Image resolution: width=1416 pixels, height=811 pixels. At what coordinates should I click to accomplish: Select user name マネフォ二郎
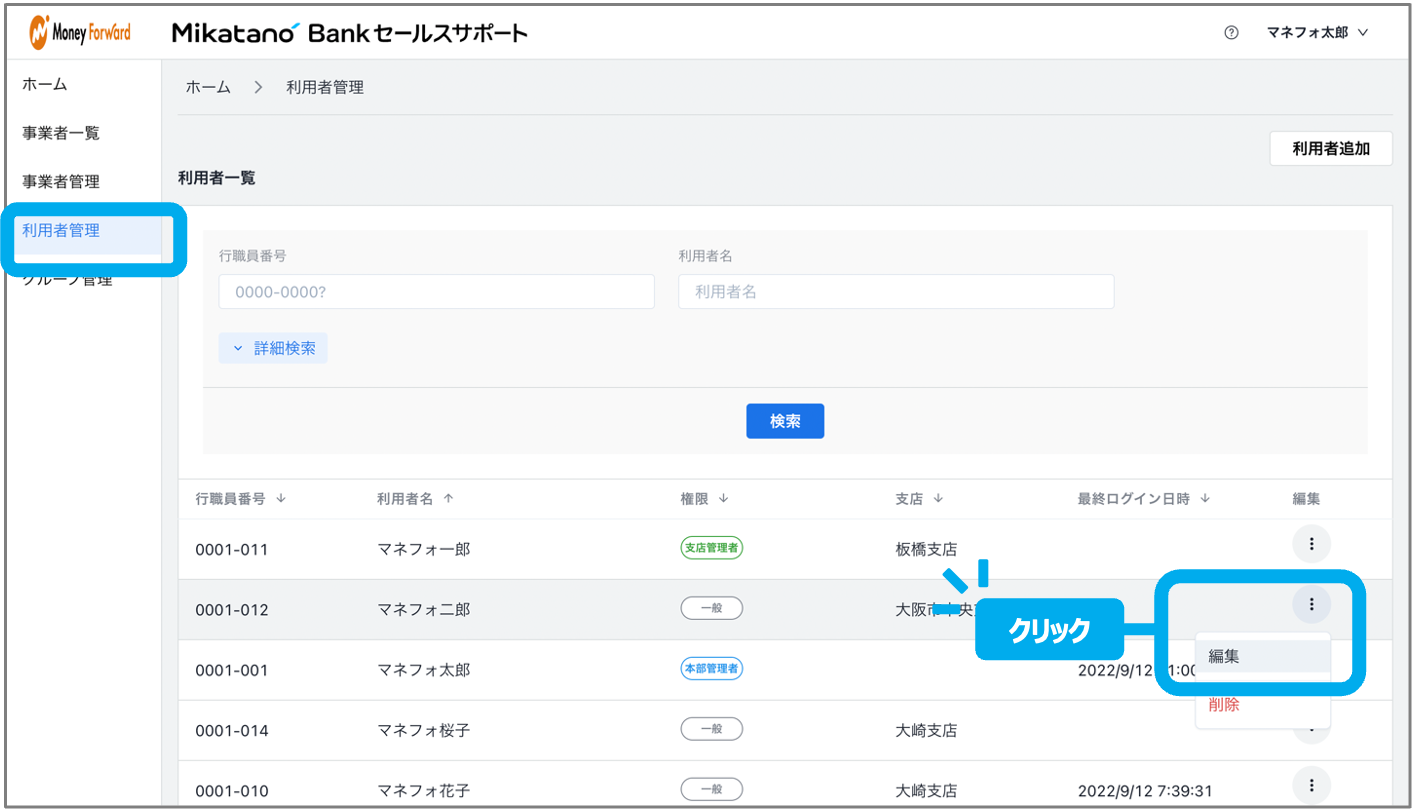pos(424,610)
